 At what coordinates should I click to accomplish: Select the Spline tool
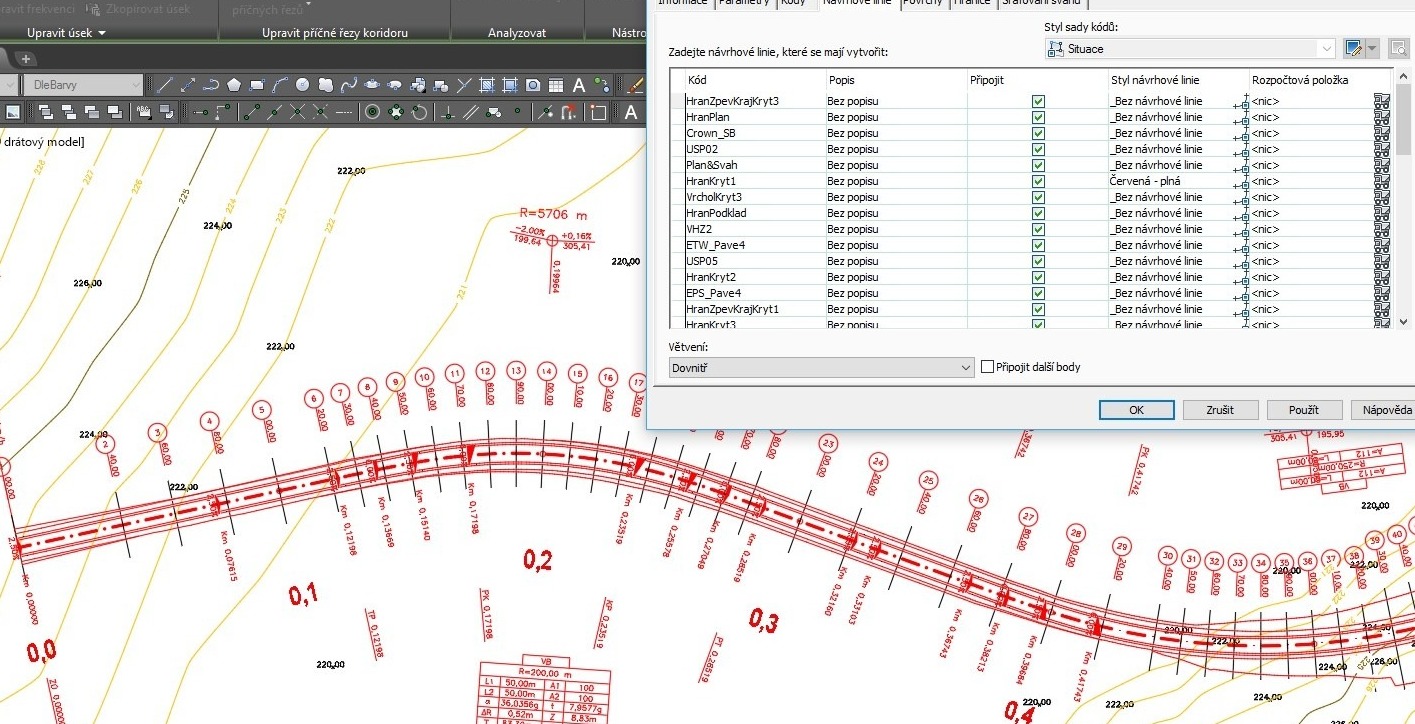coord(349,85)
